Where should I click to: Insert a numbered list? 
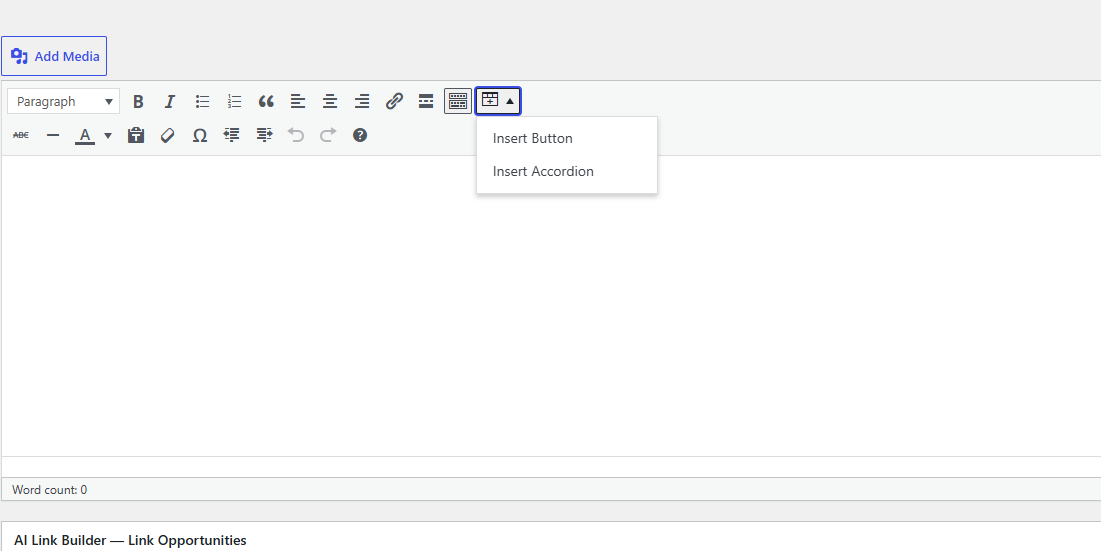click(x=235, y=101)
